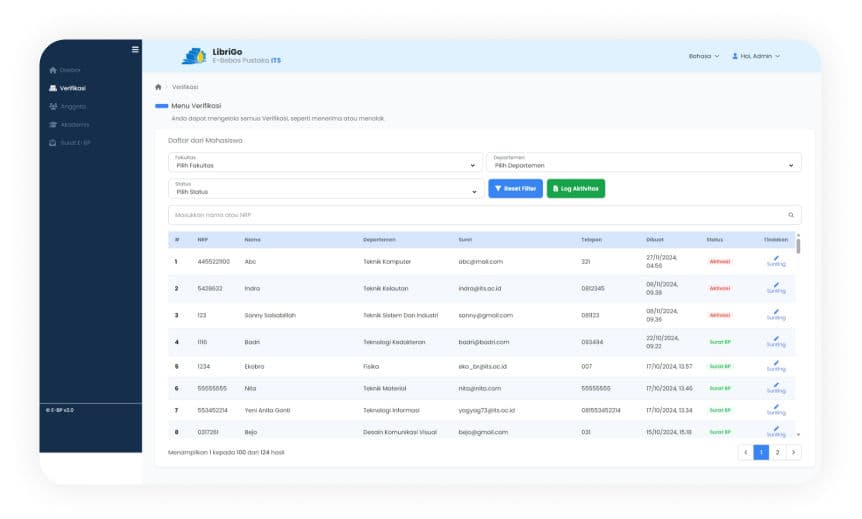
Task: Select the email indra@its.ac.id
Action: (479, 289)
